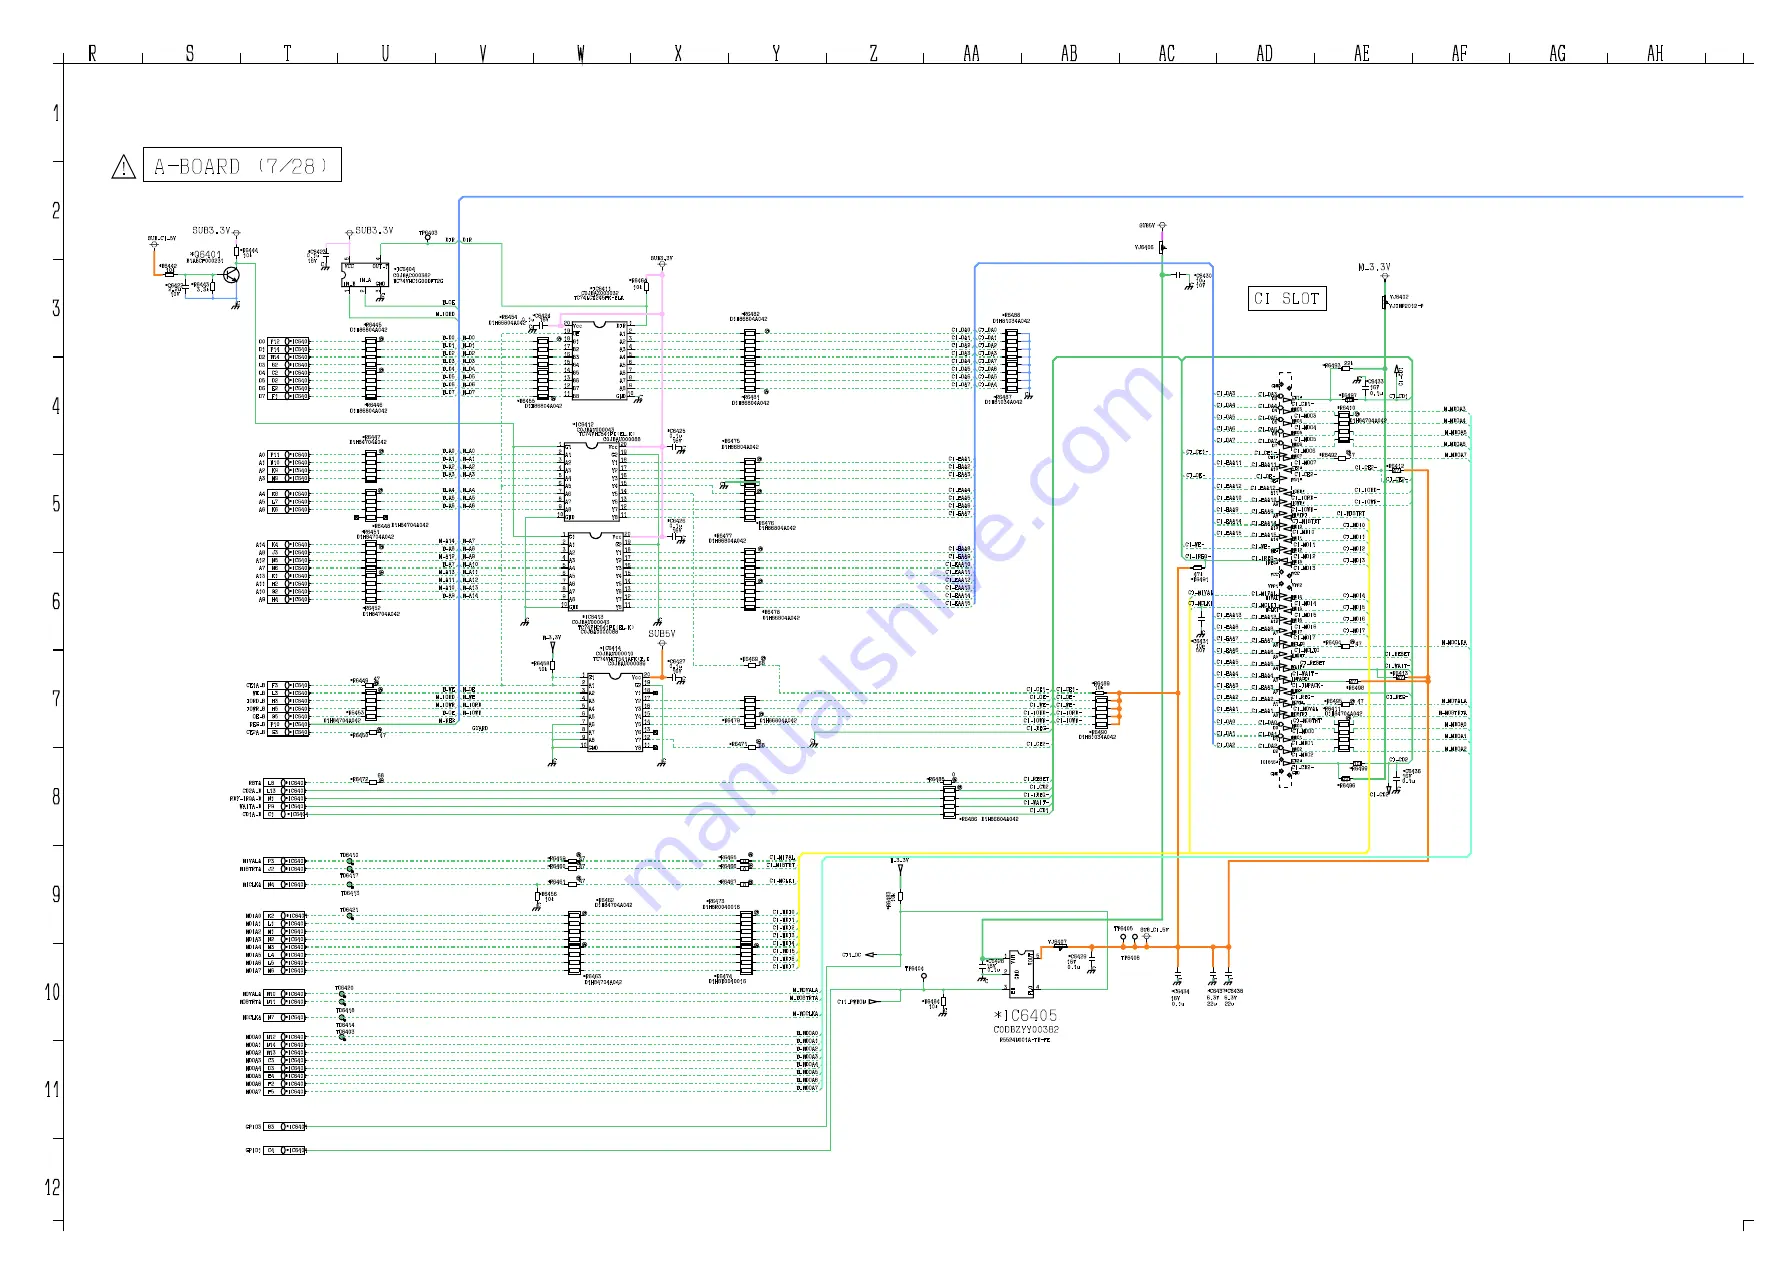Click the Q6401 transistor symbol

click(232, 275)
